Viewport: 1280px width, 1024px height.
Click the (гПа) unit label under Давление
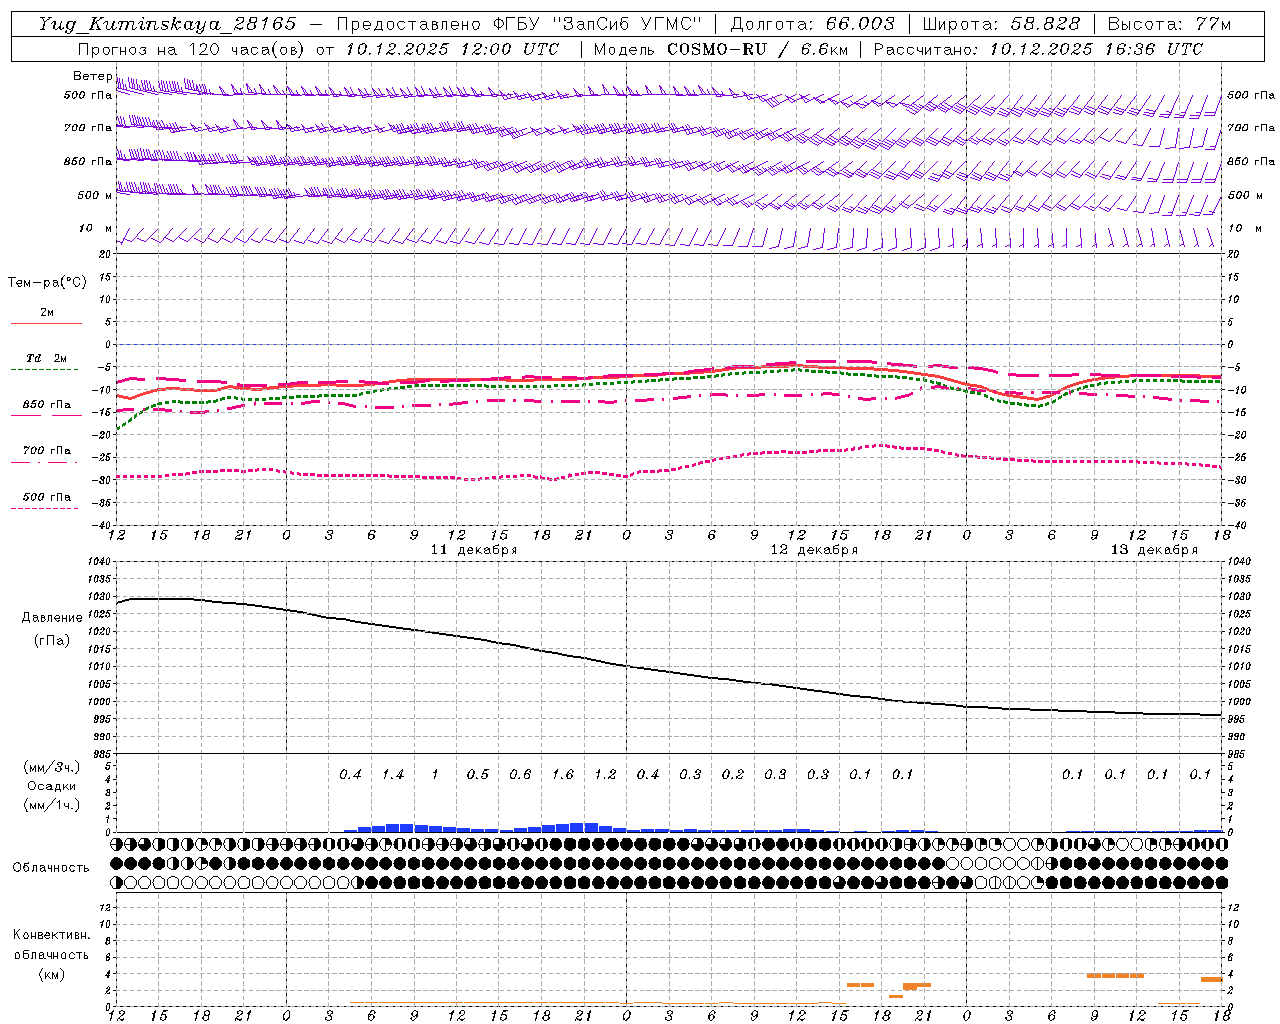(x=52, y=641)
